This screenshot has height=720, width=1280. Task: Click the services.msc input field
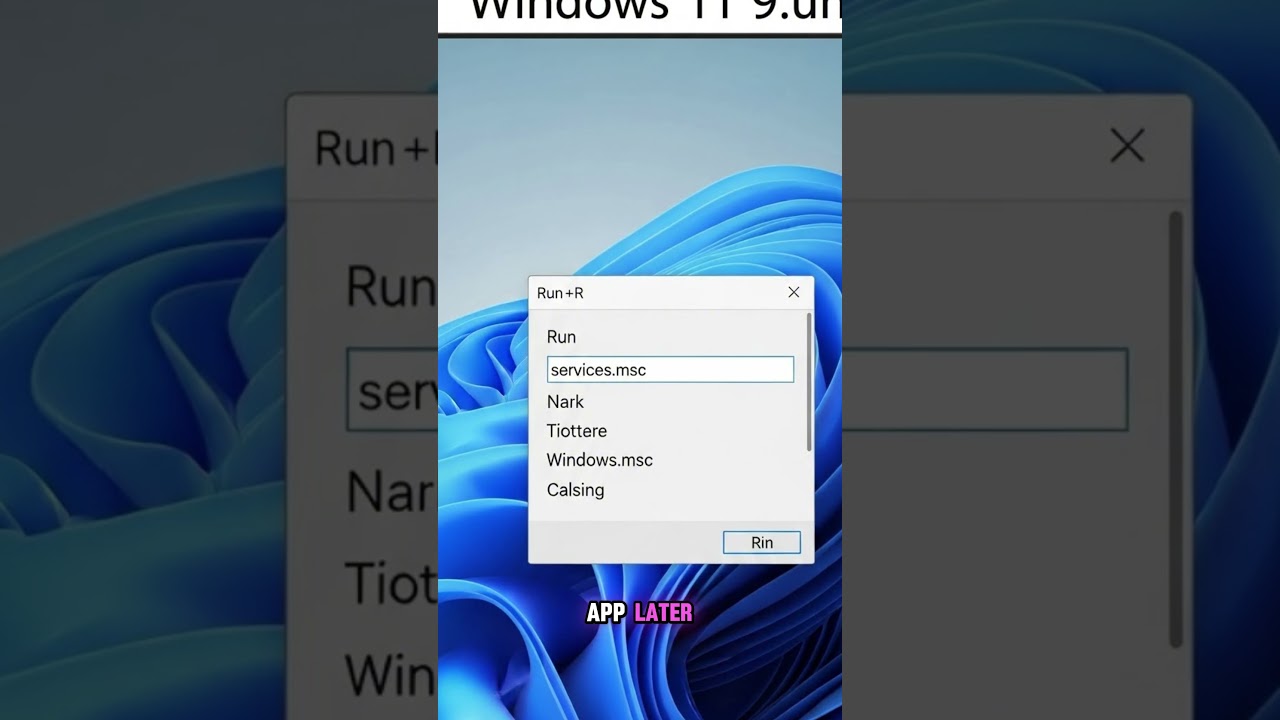[670, 369]
